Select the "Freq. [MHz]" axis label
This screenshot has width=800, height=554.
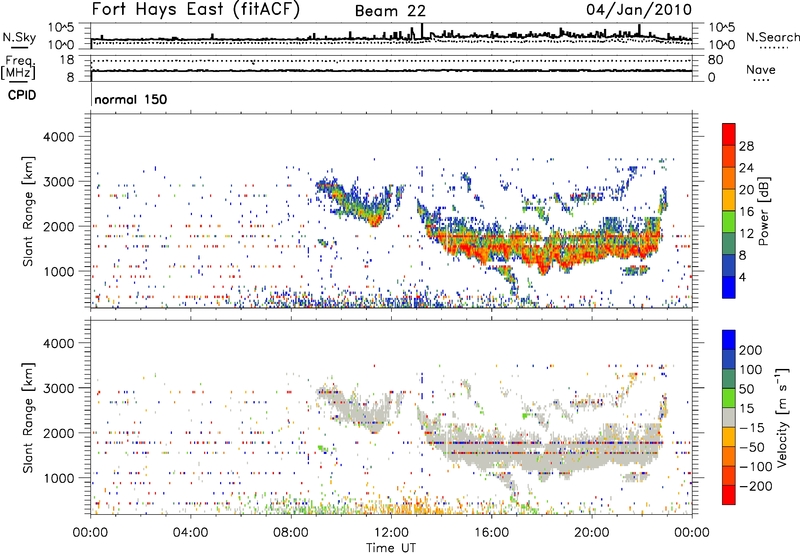[x=19, y=68]
